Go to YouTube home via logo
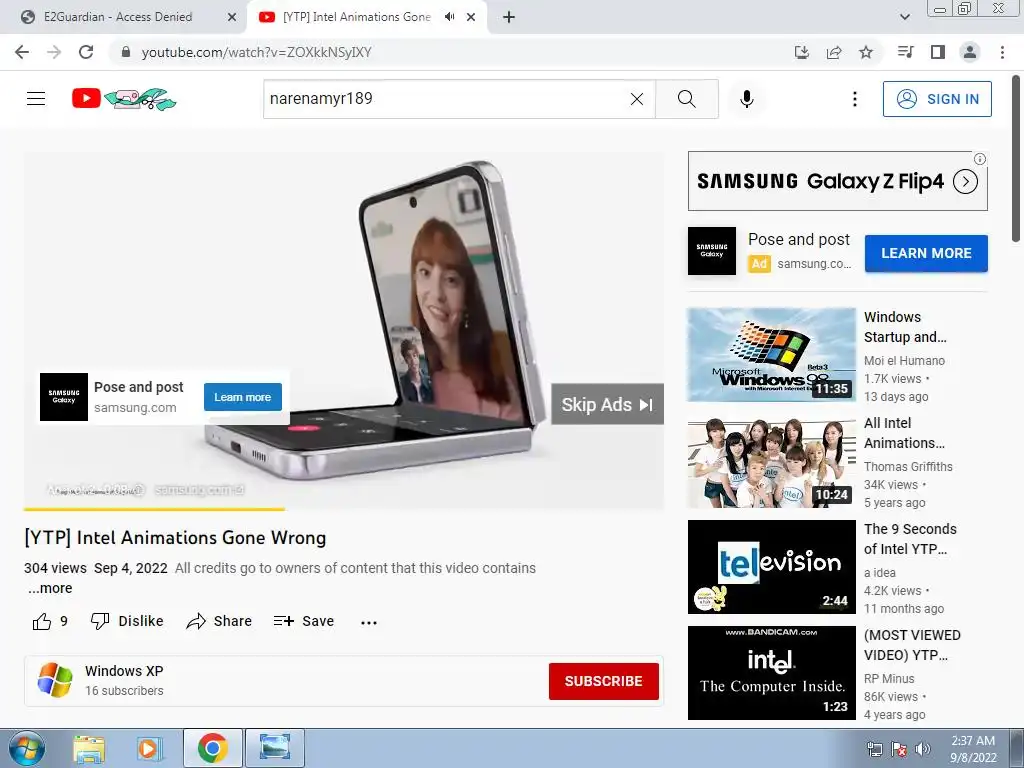 (x=124, y=99)
